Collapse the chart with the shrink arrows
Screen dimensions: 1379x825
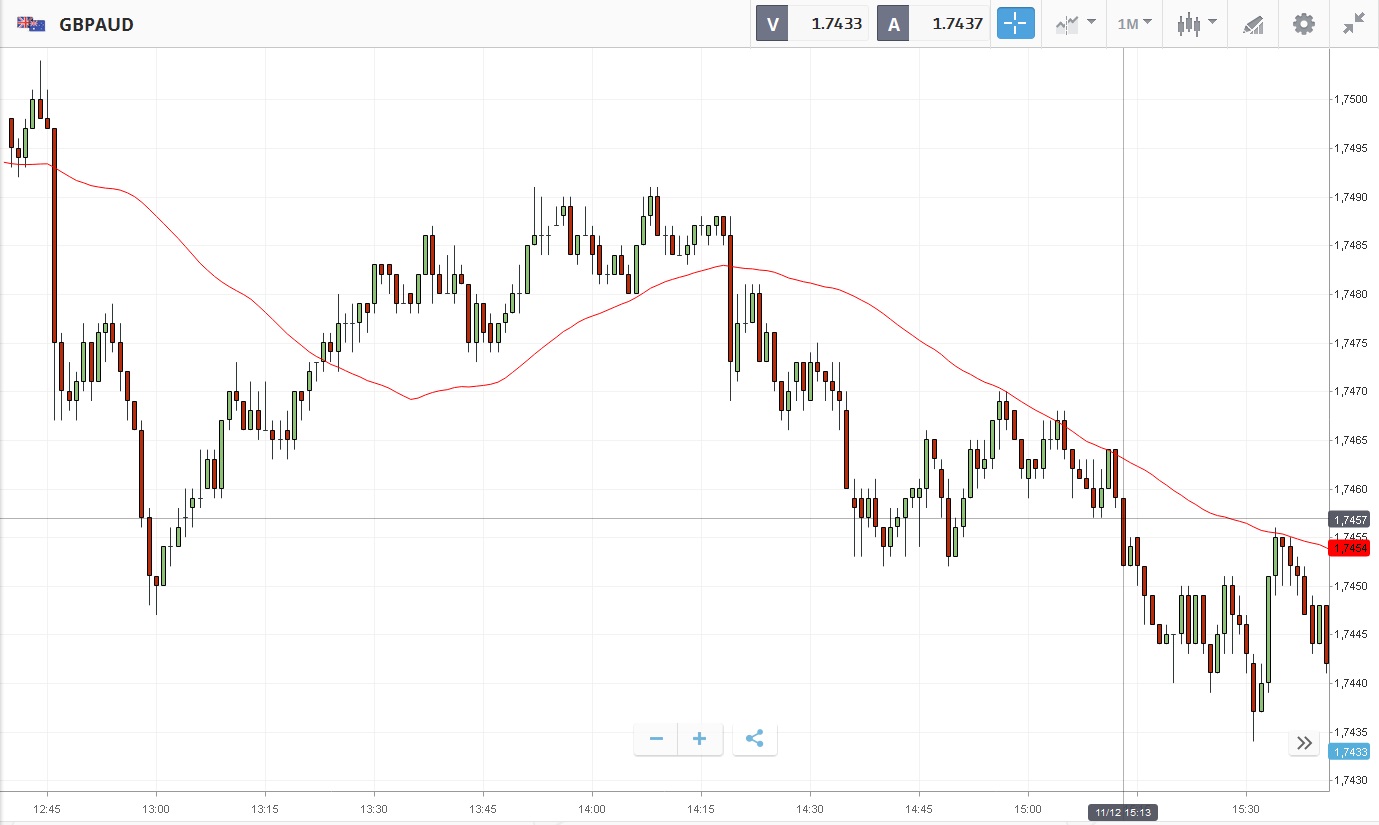click(1354, 24)
